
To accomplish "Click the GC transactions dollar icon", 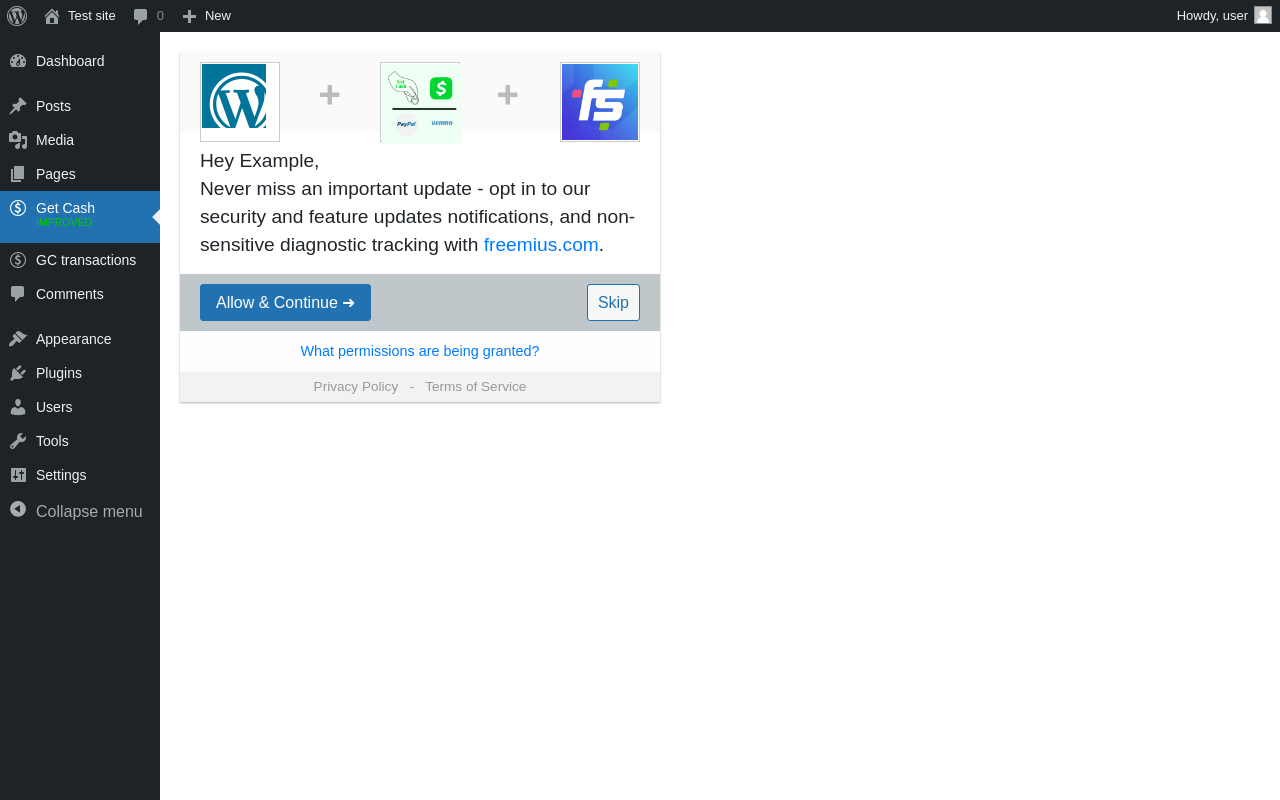I will pos(18,260).
